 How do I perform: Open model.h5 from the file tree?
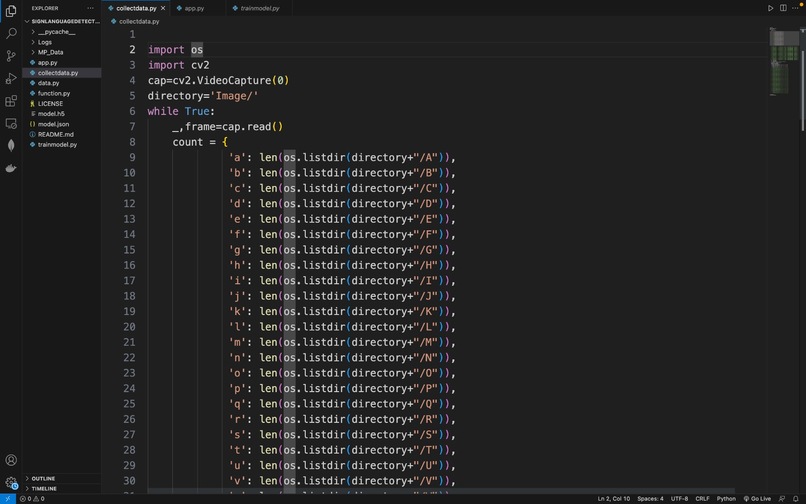point(62,114)
